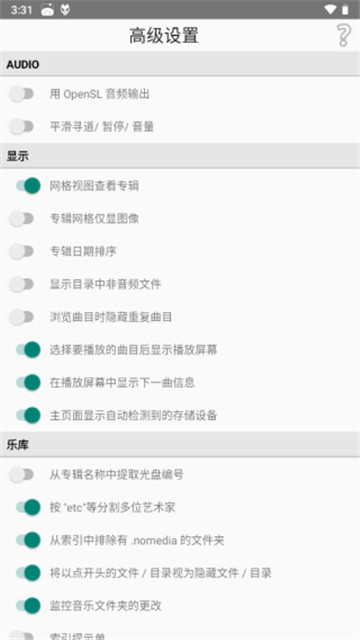Turn on 显示目录中非音频文件 switch
The width and height of the screenshot is (360, 640).
click(22, 284)
